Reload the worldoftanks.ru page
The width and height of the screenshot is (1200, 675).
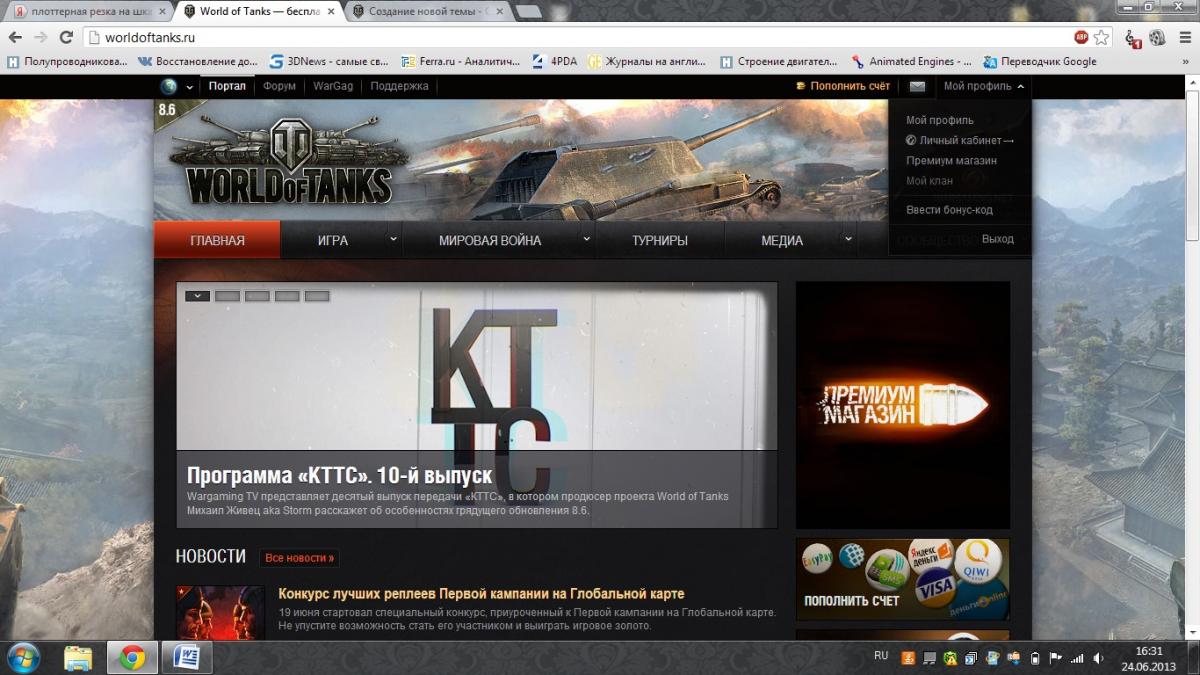(x=66, y=37)
